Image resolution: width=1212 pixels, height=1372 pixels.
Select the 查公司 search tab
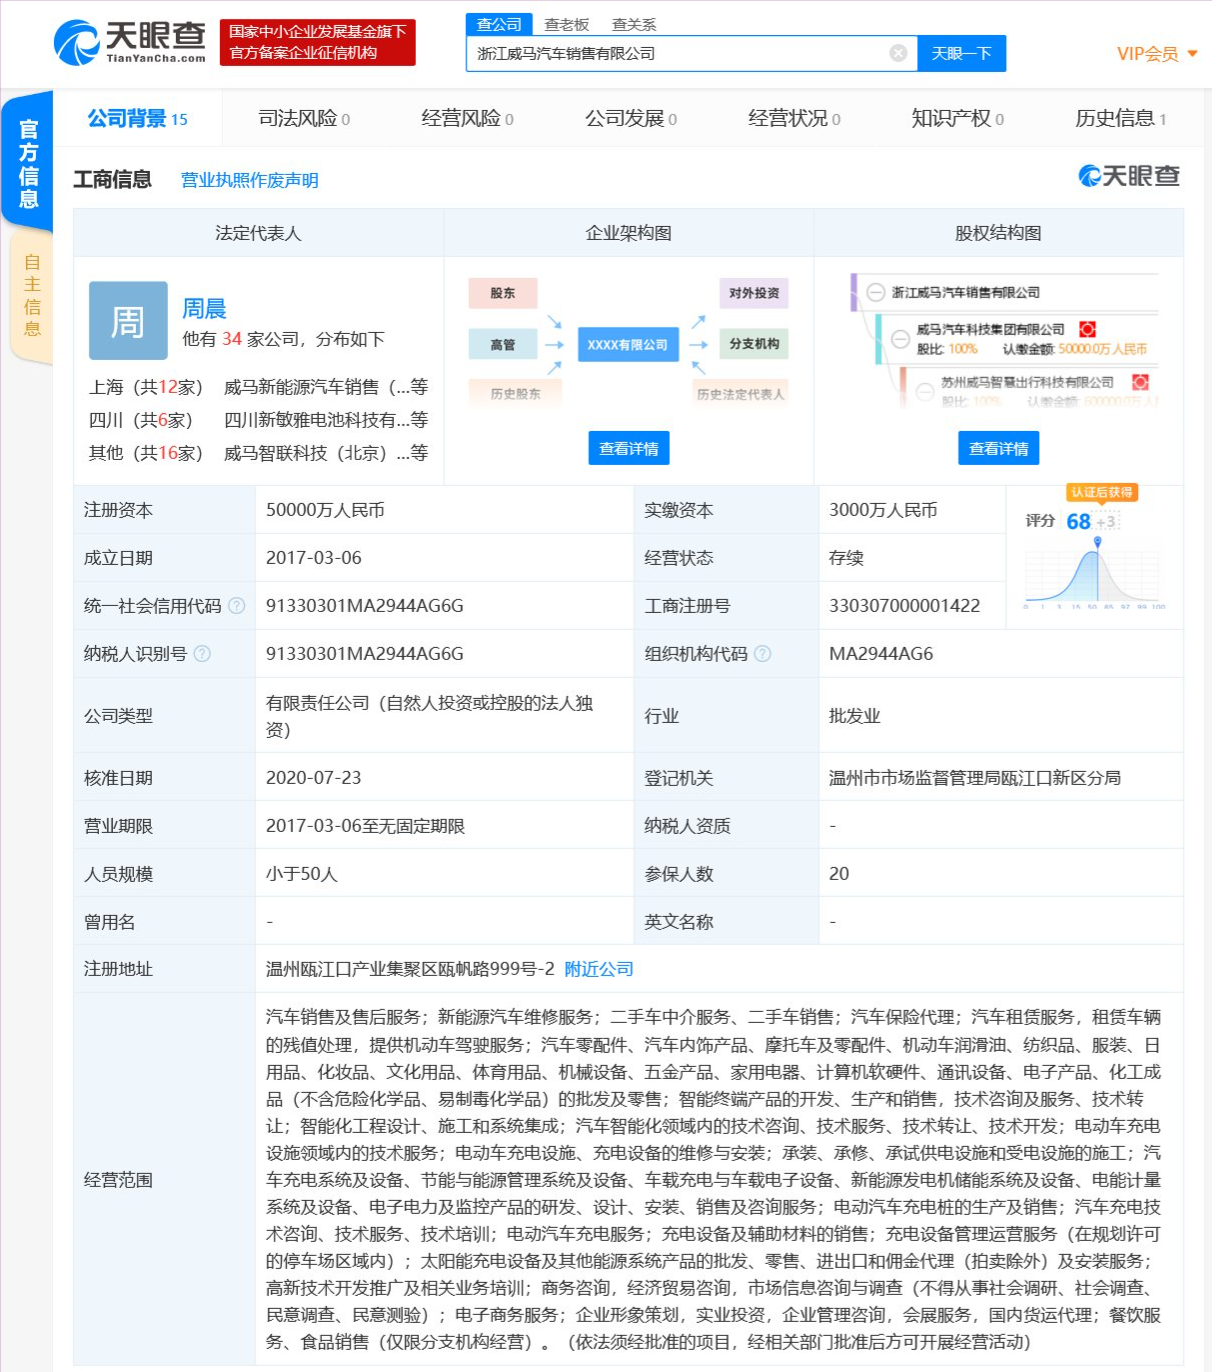pos(499,25)
